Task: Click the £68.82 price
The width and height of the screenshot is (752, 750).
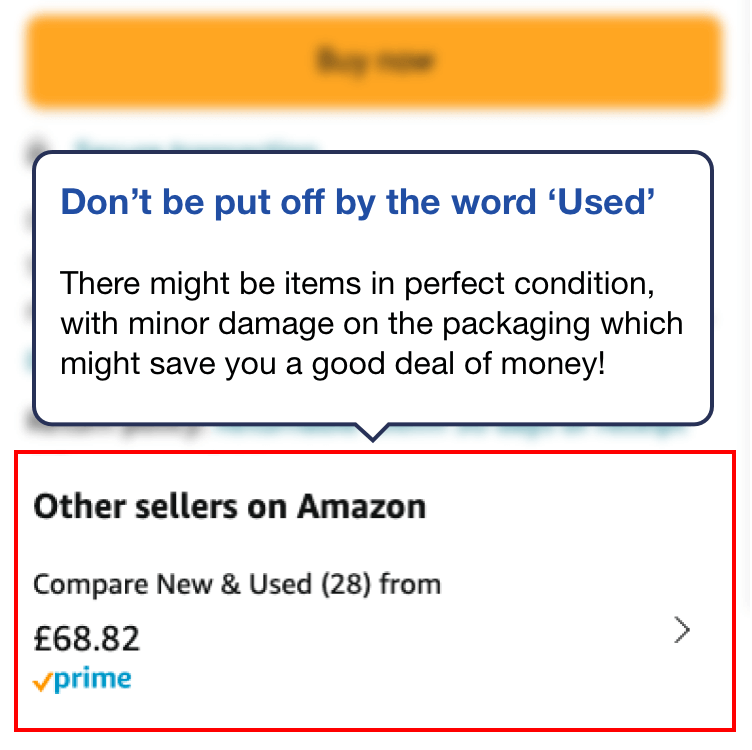Action: pos(87,637)
